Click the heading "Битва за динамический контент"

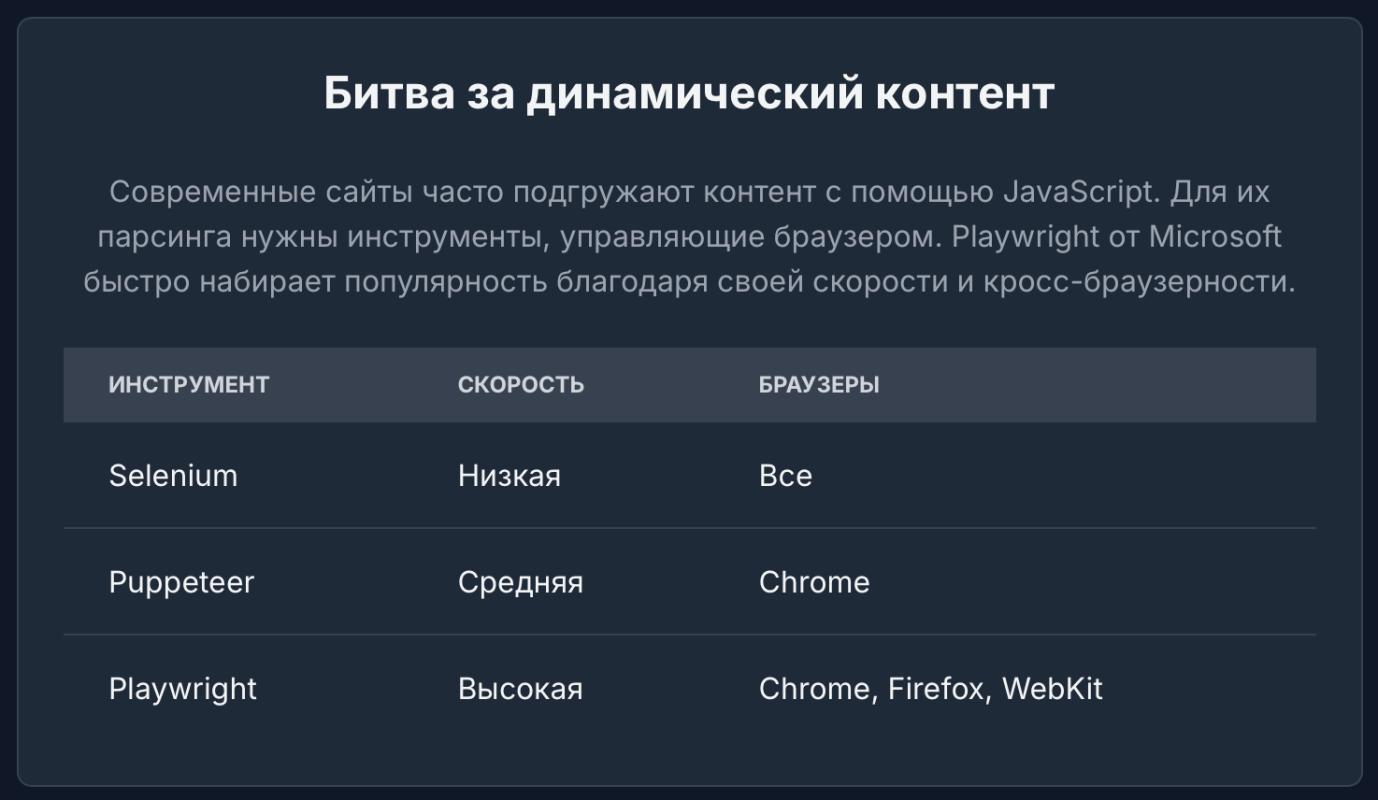pyautogui.click(x=689, y=94)
